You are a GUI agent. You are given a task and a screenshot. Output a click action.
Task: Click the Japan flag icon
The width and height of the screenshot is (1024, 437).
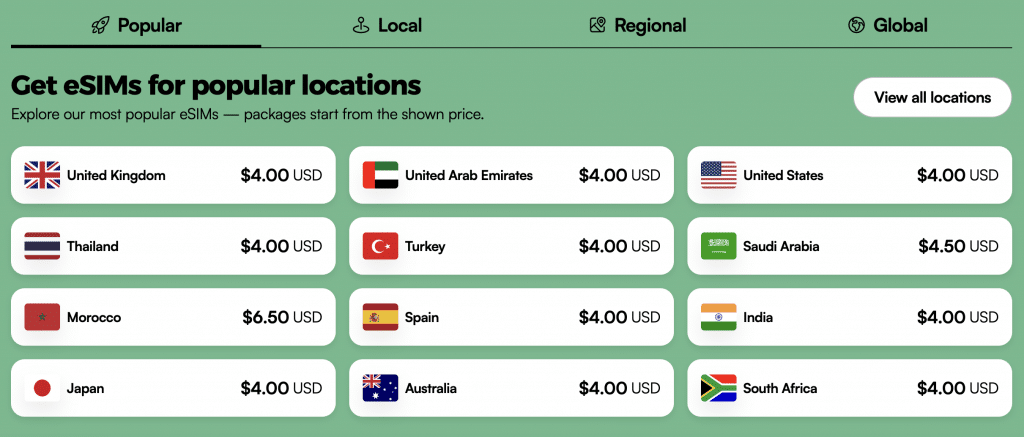(42, 388)
